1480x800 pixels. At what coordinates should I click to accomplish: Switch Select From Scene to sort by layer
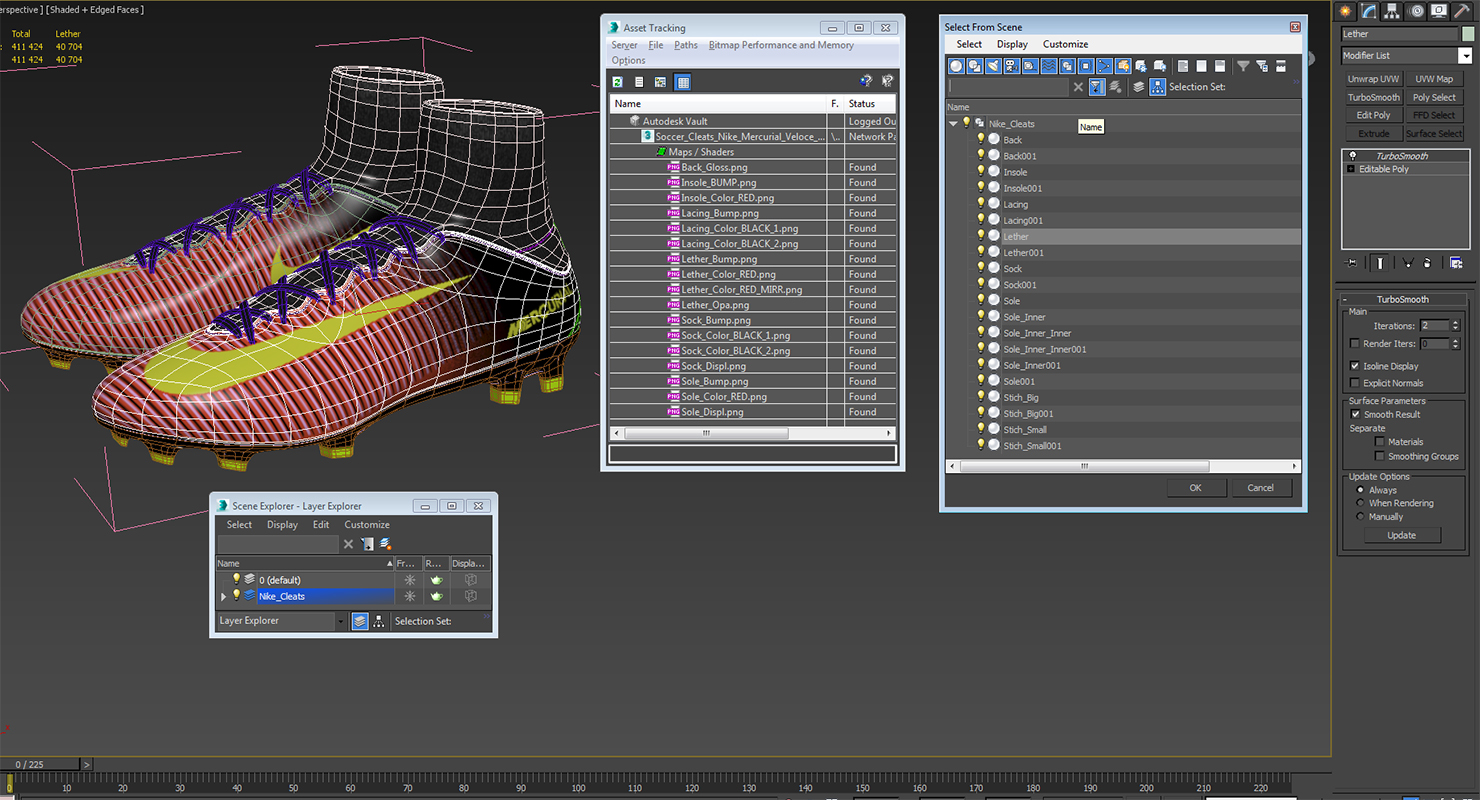point(1138,87)
